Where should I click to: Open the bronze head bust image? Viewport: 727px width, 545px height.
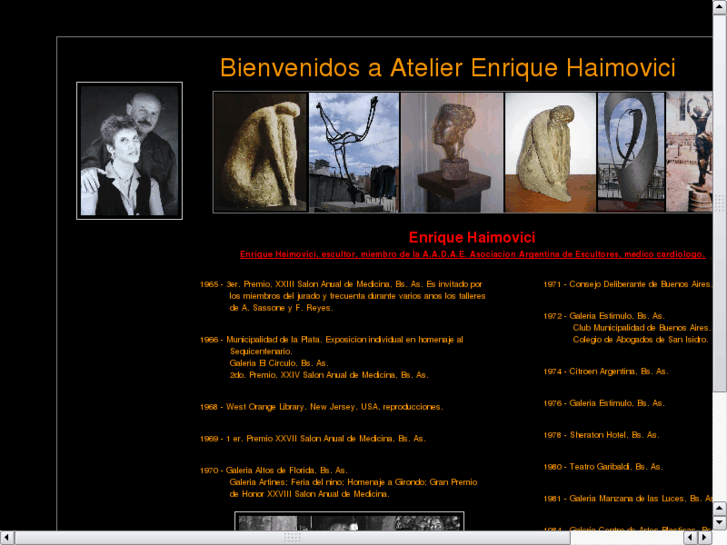(x=452, y=152)
